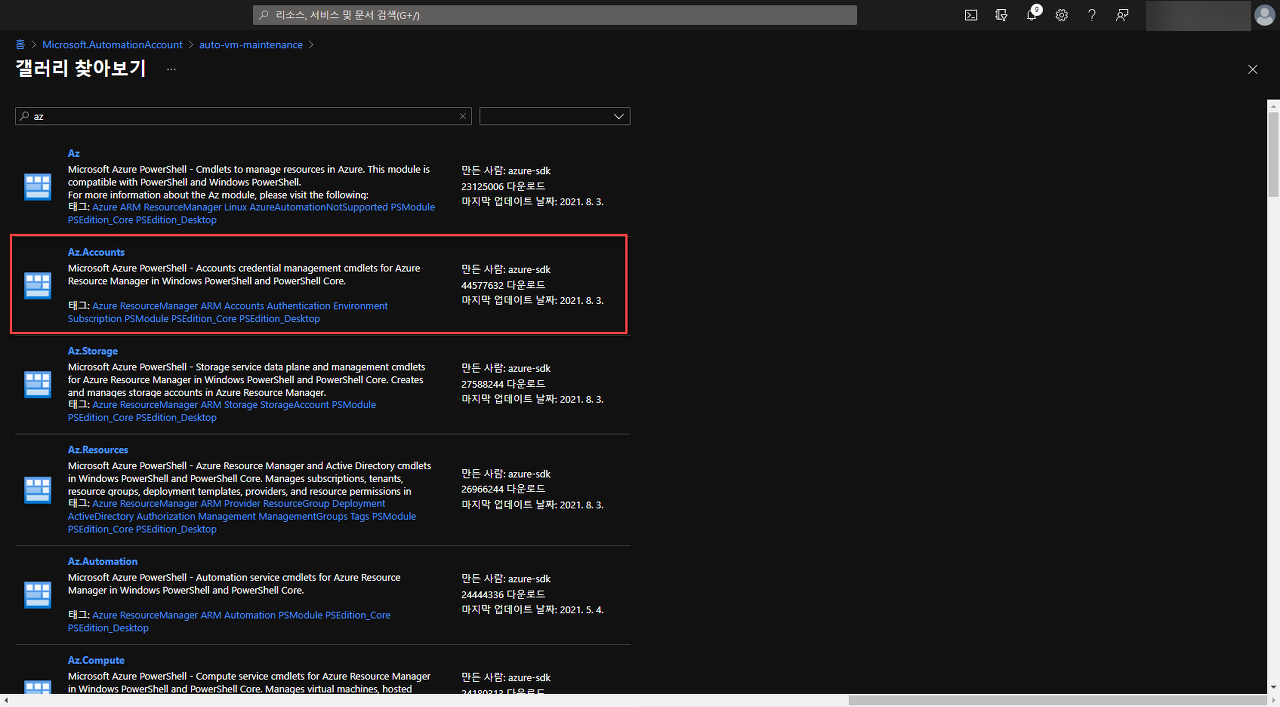Image resolution: width=1280 pixels, height=707 pixels.
Task: Close the gallery browse blade
Action: point(1252,69)
